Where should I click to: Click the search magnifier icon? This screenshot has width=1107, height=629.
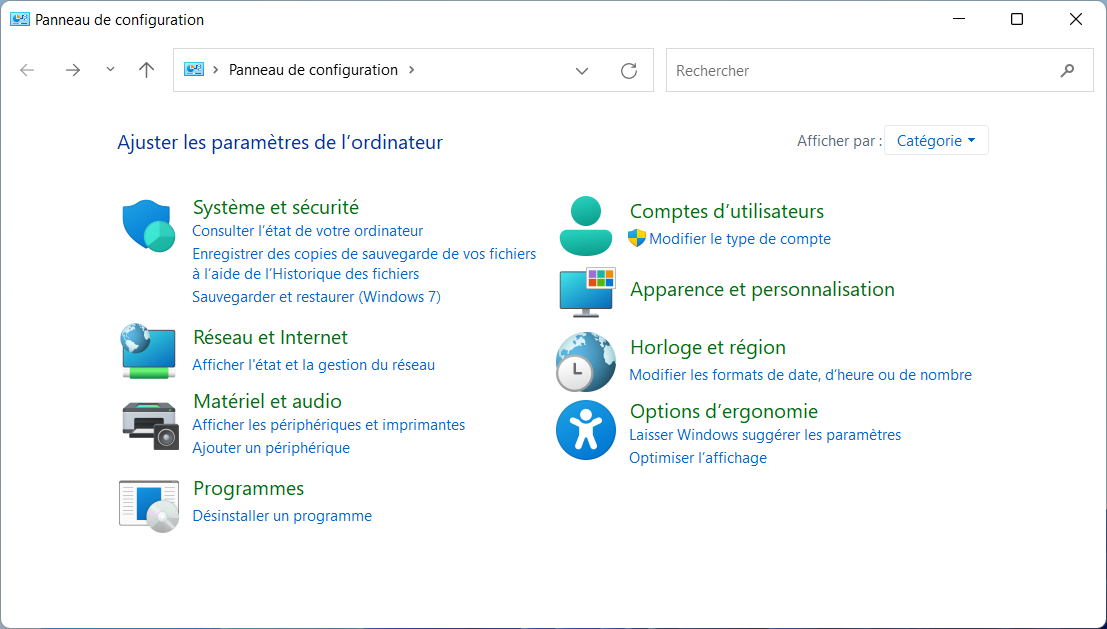1067,70
